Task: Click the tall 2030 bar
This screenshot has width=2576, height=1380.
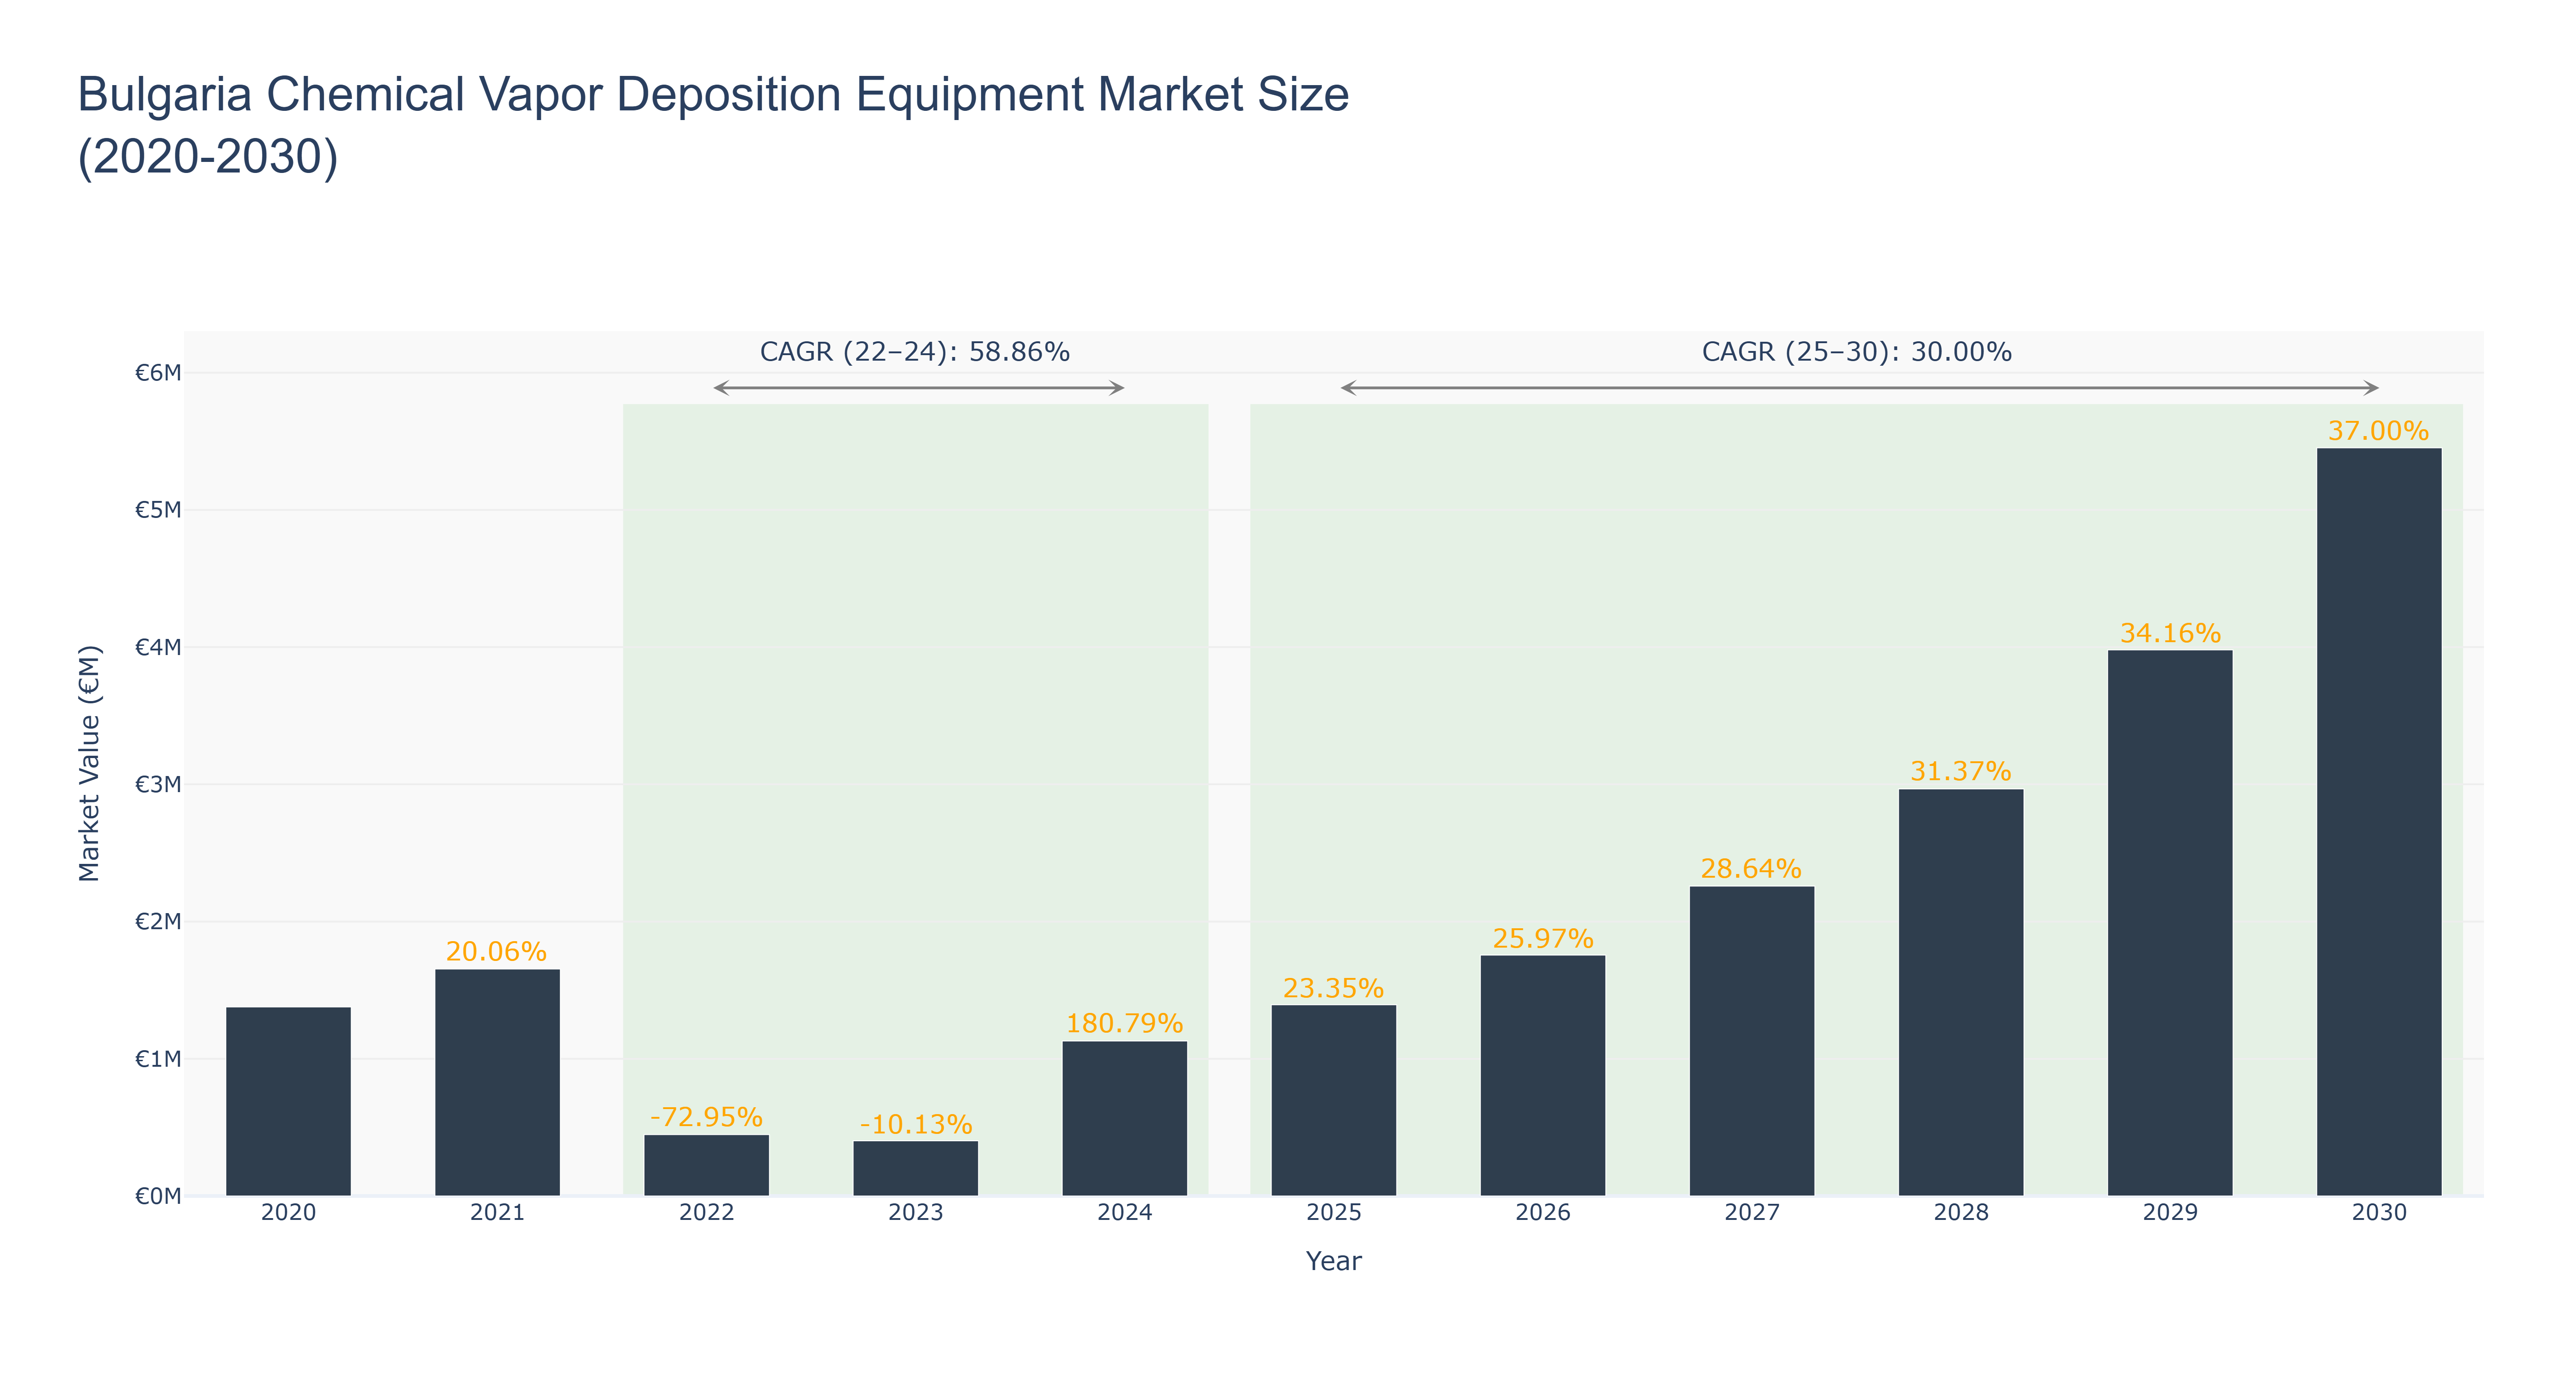Action: 2378,822
